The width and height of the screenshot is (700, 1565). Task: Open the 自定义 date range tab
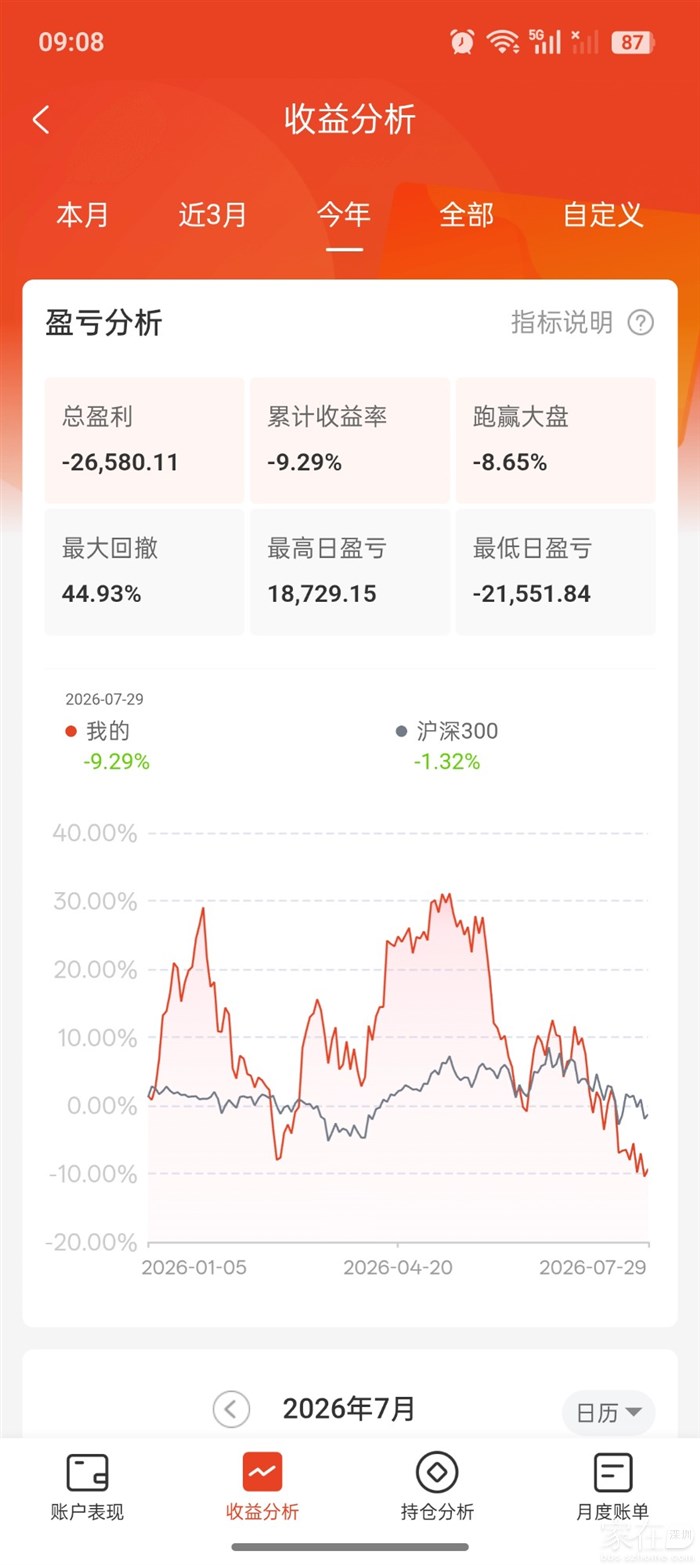coord(602,215)
